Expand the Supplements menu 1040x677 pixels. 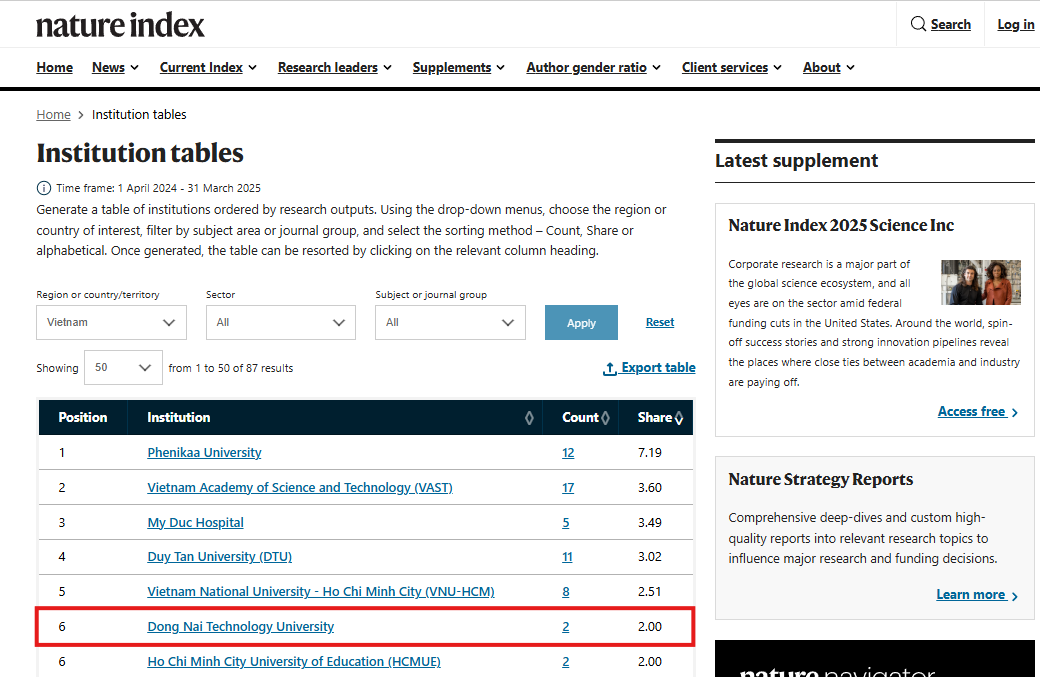pos(459,68)
